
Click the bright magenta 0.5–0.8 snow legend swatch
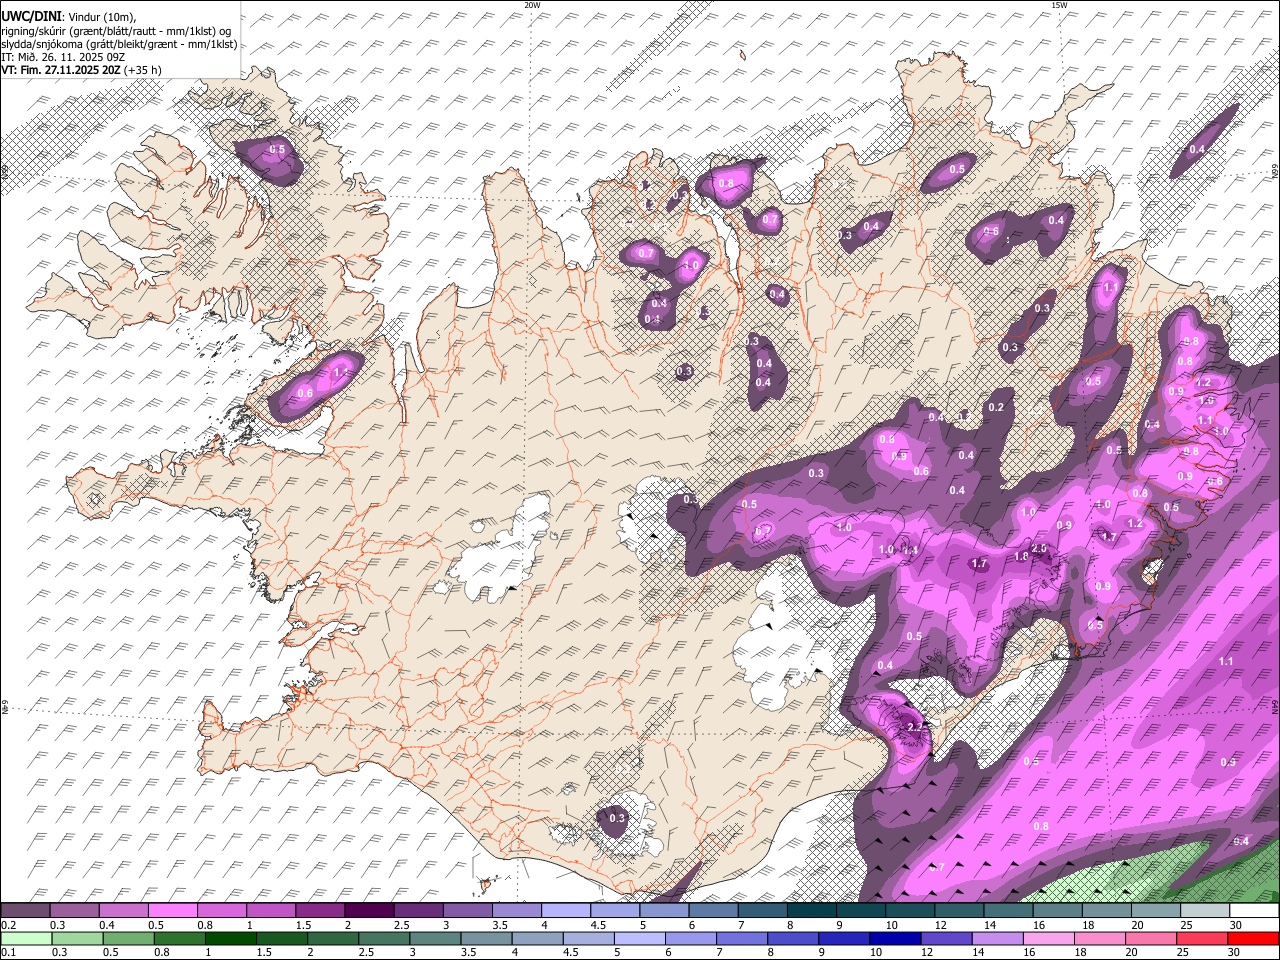172,911
